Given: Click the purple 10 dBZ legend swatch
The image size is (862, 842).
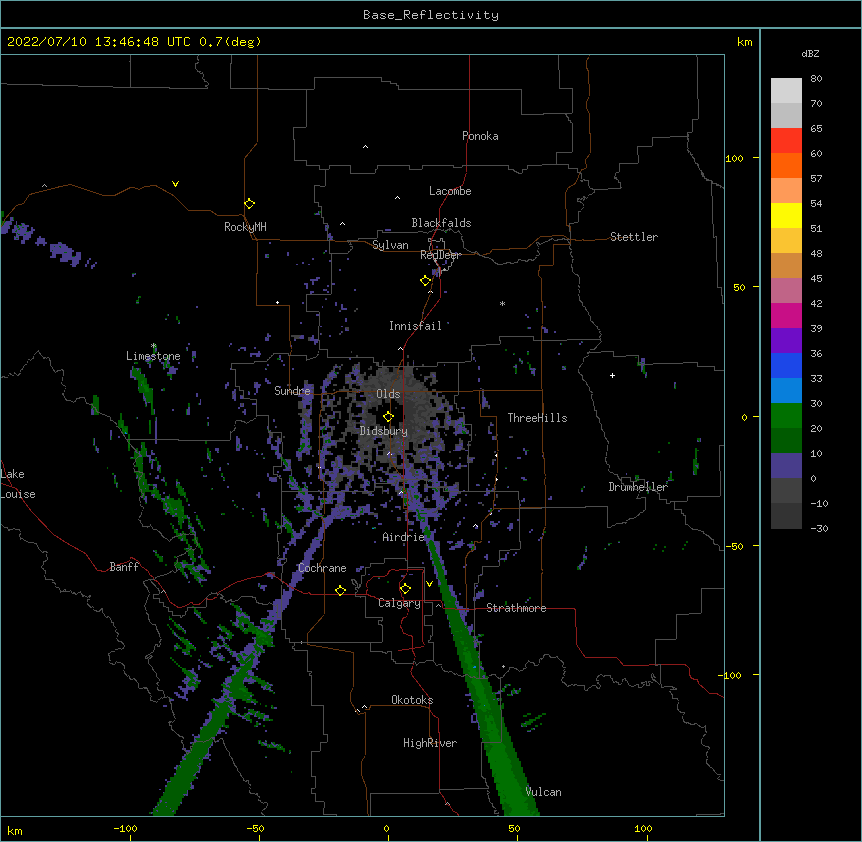Looking at the screenshot, I should tap(786, 466).
